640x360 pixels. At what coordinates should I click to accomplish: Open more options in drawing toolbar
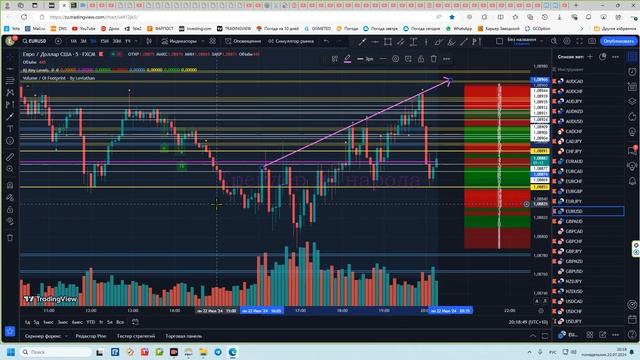click(447, 59)
